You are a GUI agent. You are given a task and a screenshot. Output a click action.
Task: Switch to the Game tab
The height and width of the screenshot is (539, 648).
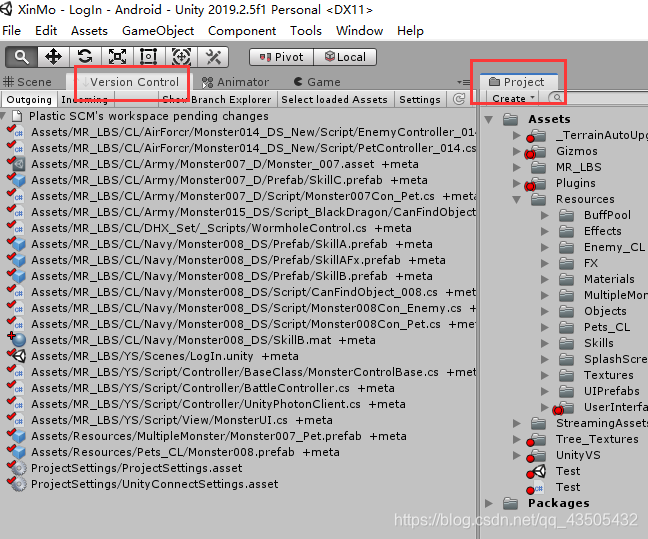[x=317, y=82]
